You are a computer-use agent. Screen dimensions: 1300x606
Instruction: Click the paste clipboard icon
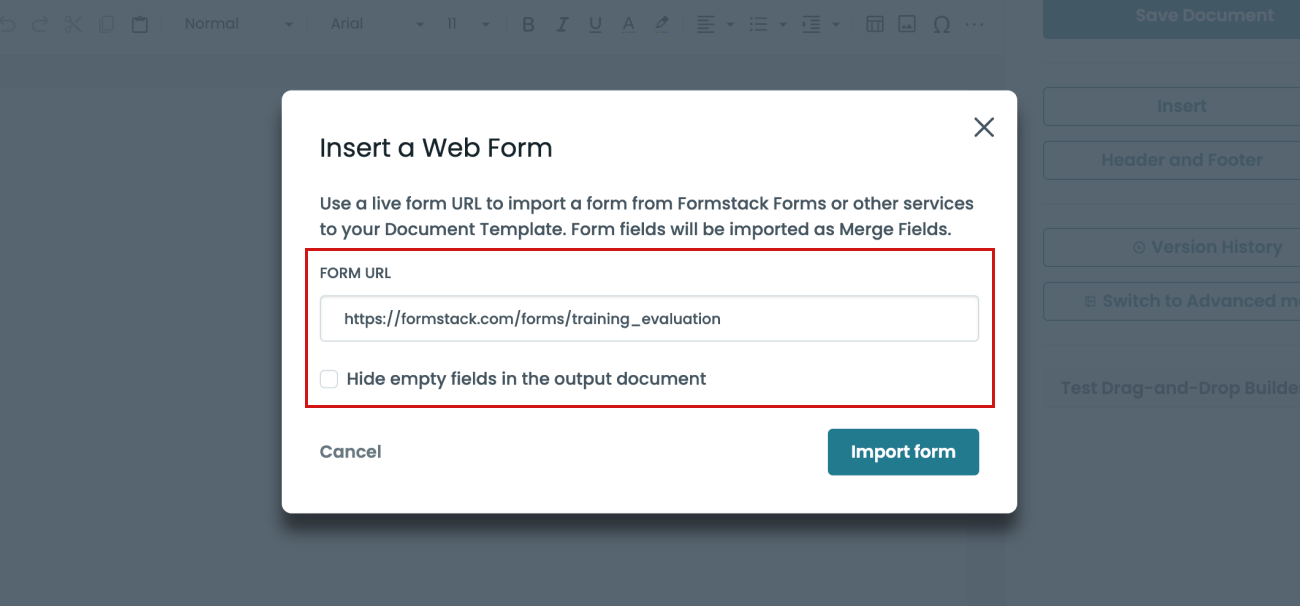[x=140, y=25]
